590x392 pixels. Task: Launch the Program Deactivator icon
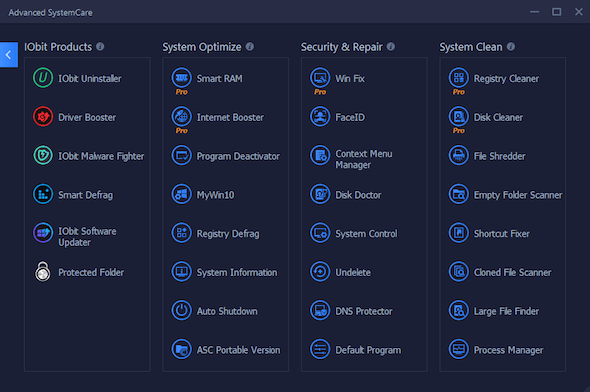pos(181,155)
